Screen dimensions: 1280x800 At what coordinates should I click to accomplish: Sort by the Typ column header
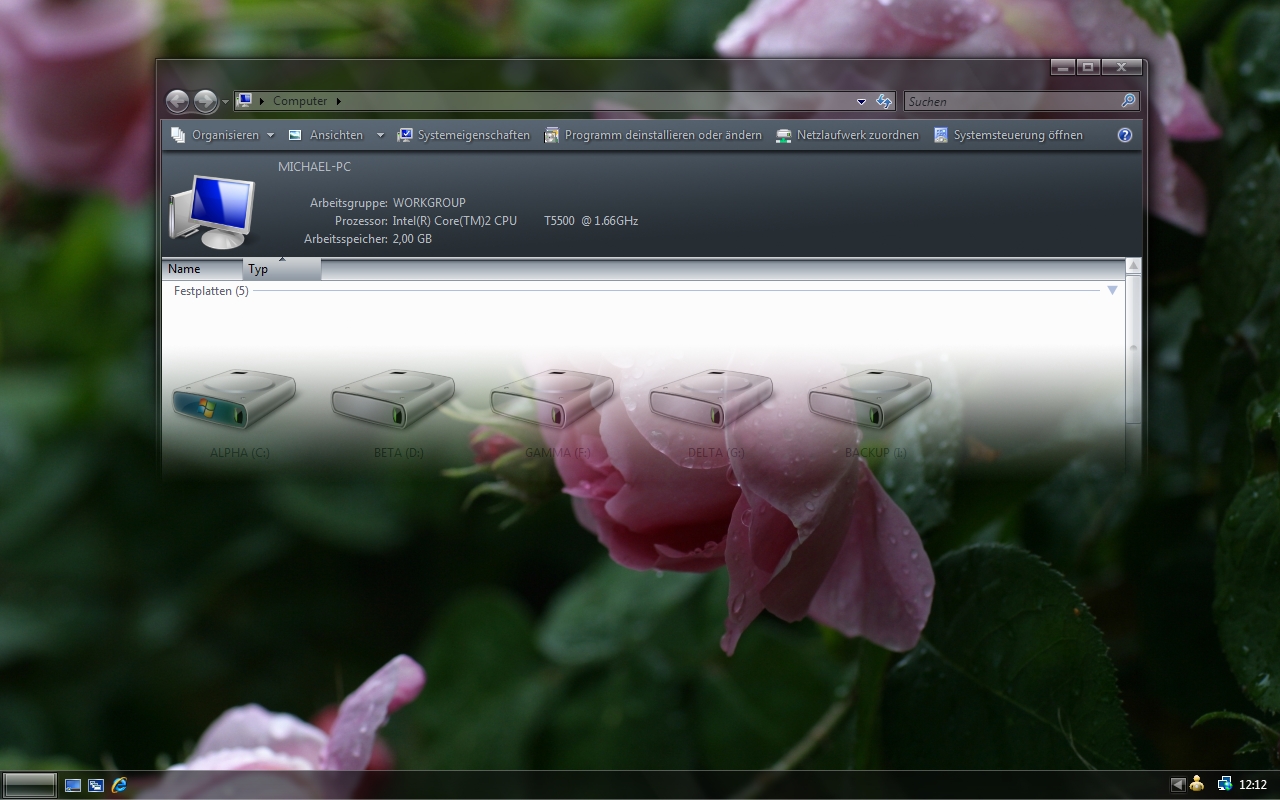coord(282,269)
